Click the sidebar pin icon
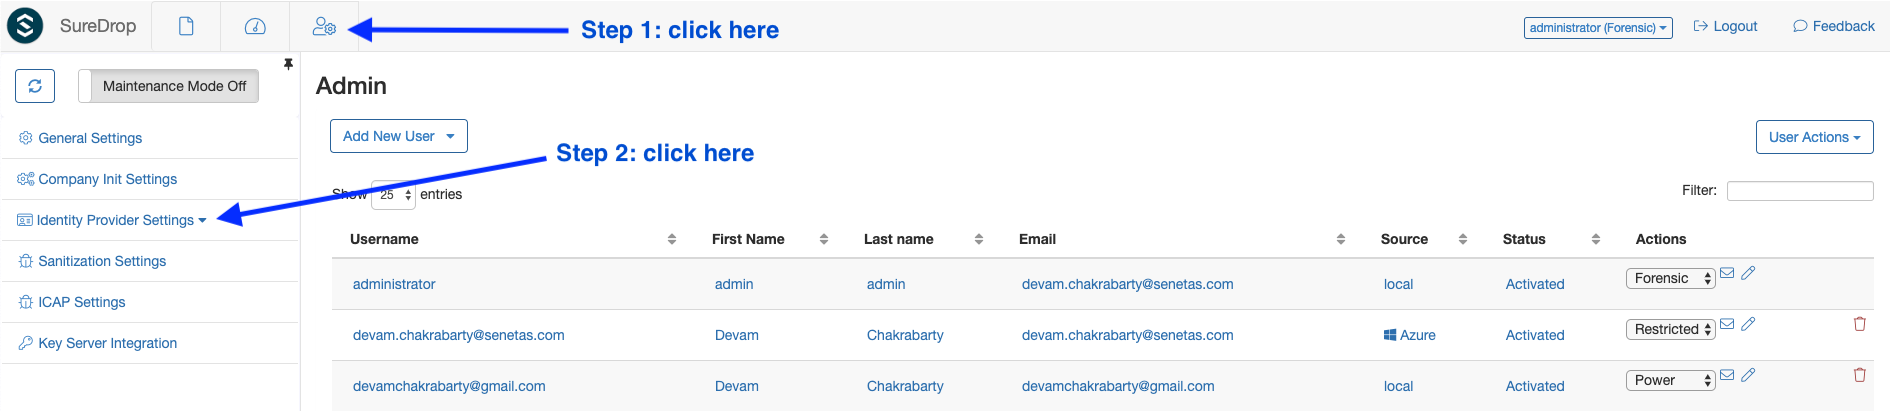The height and width of the screenshot is (411, 1890). [288, 64]
